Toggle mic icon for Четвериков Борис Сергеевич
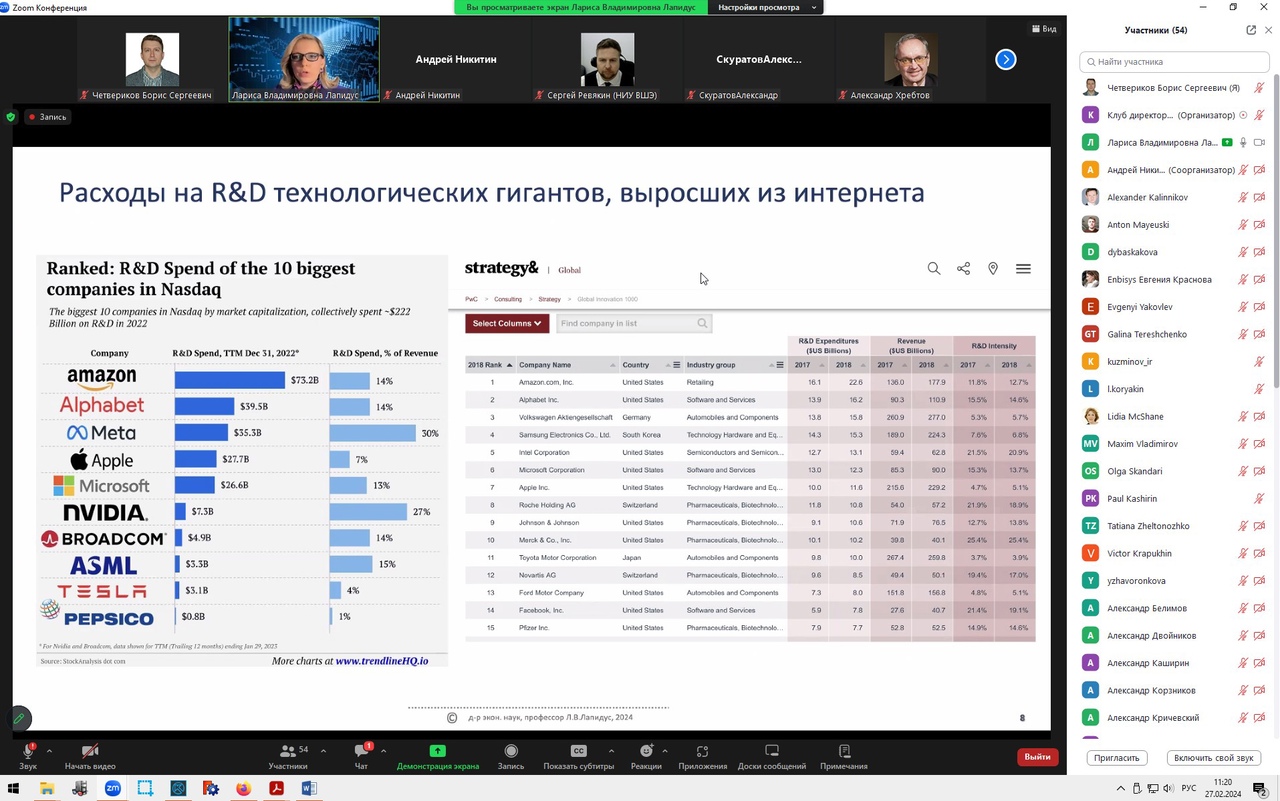Screen dimensions: 1280x801 [1260, 88]
